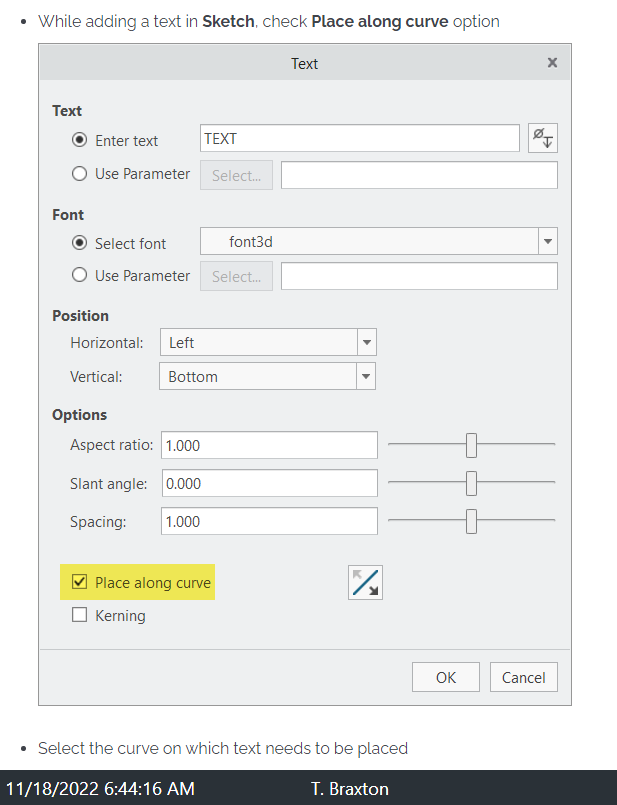Expand the Horizontal position dropdown
Image resolution: width=617 pixels, height=805 pixels.
[x=268, y=342]
